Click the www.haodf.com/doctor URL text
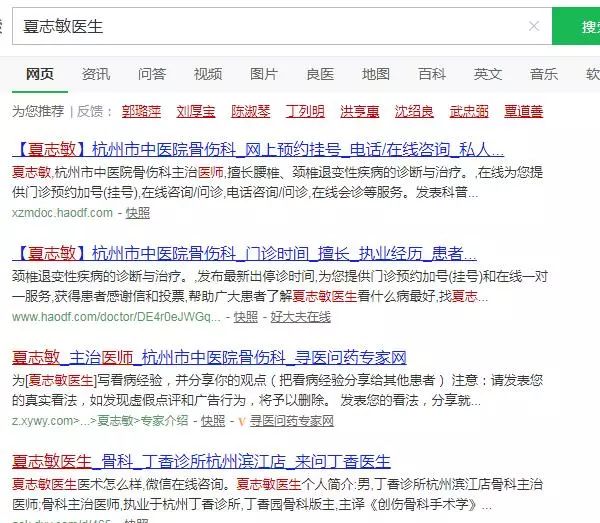Screen dimensions: 600x523 pyautogui.click(x=116, y=317)
